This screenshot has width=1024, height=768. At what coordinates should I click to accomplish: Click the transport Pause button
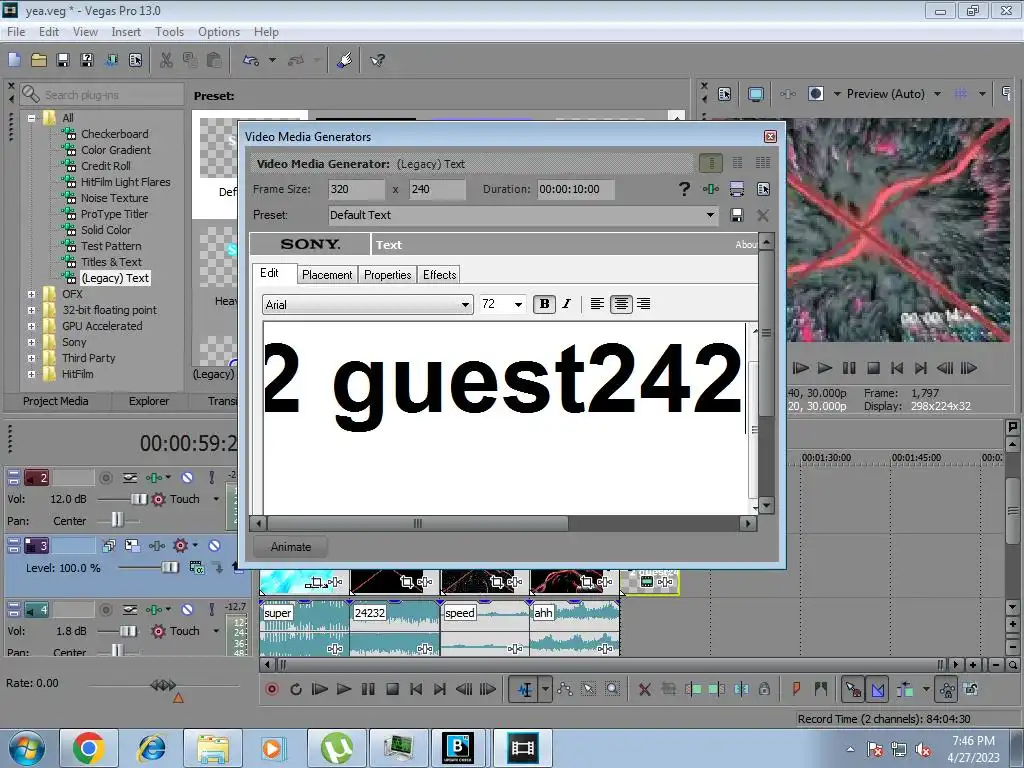368,689
